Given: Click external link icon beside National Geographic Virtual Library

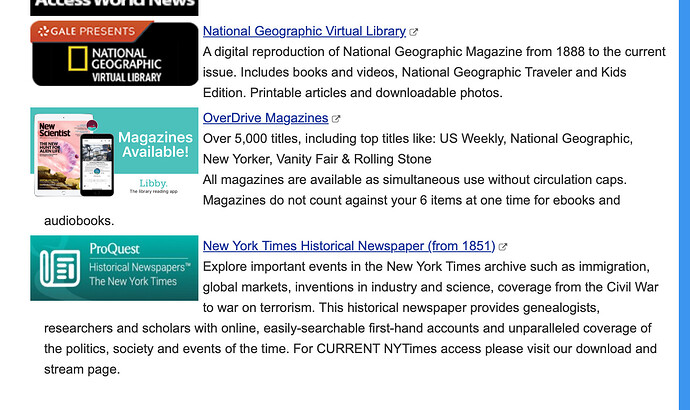Looking at the screenshot, I should tap(414, 32).
